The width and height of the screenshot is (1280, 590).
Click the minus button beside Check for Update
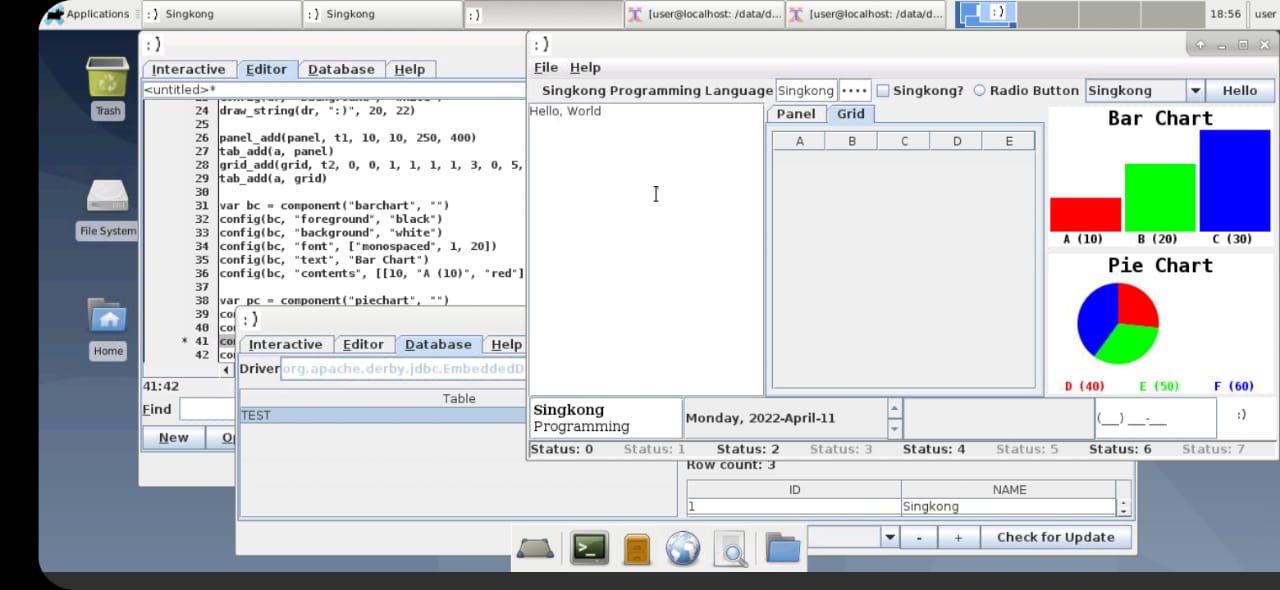click(918, 537)
